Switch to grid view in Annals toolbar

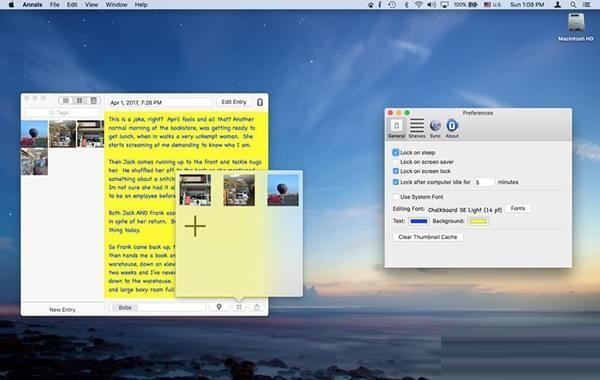[x=80, y=101]
